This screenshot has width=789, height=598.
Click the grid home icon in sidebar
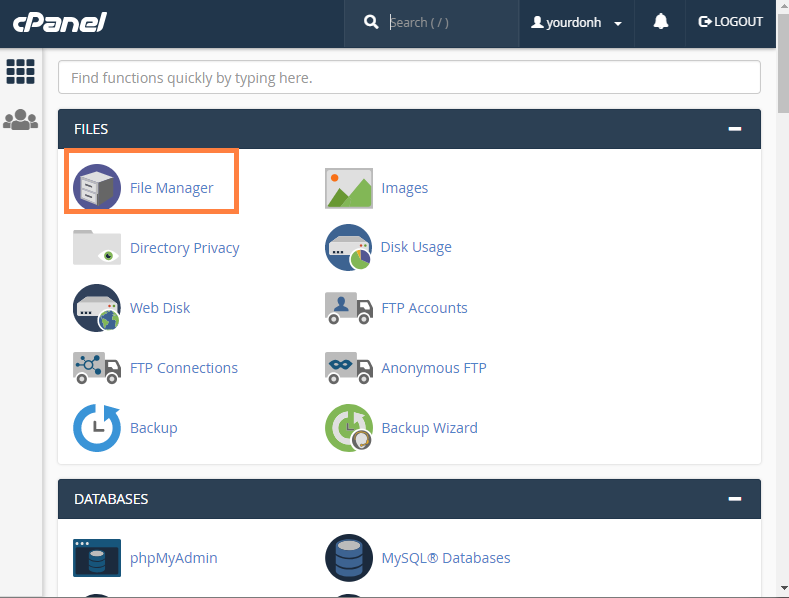(x=21, y=71)
